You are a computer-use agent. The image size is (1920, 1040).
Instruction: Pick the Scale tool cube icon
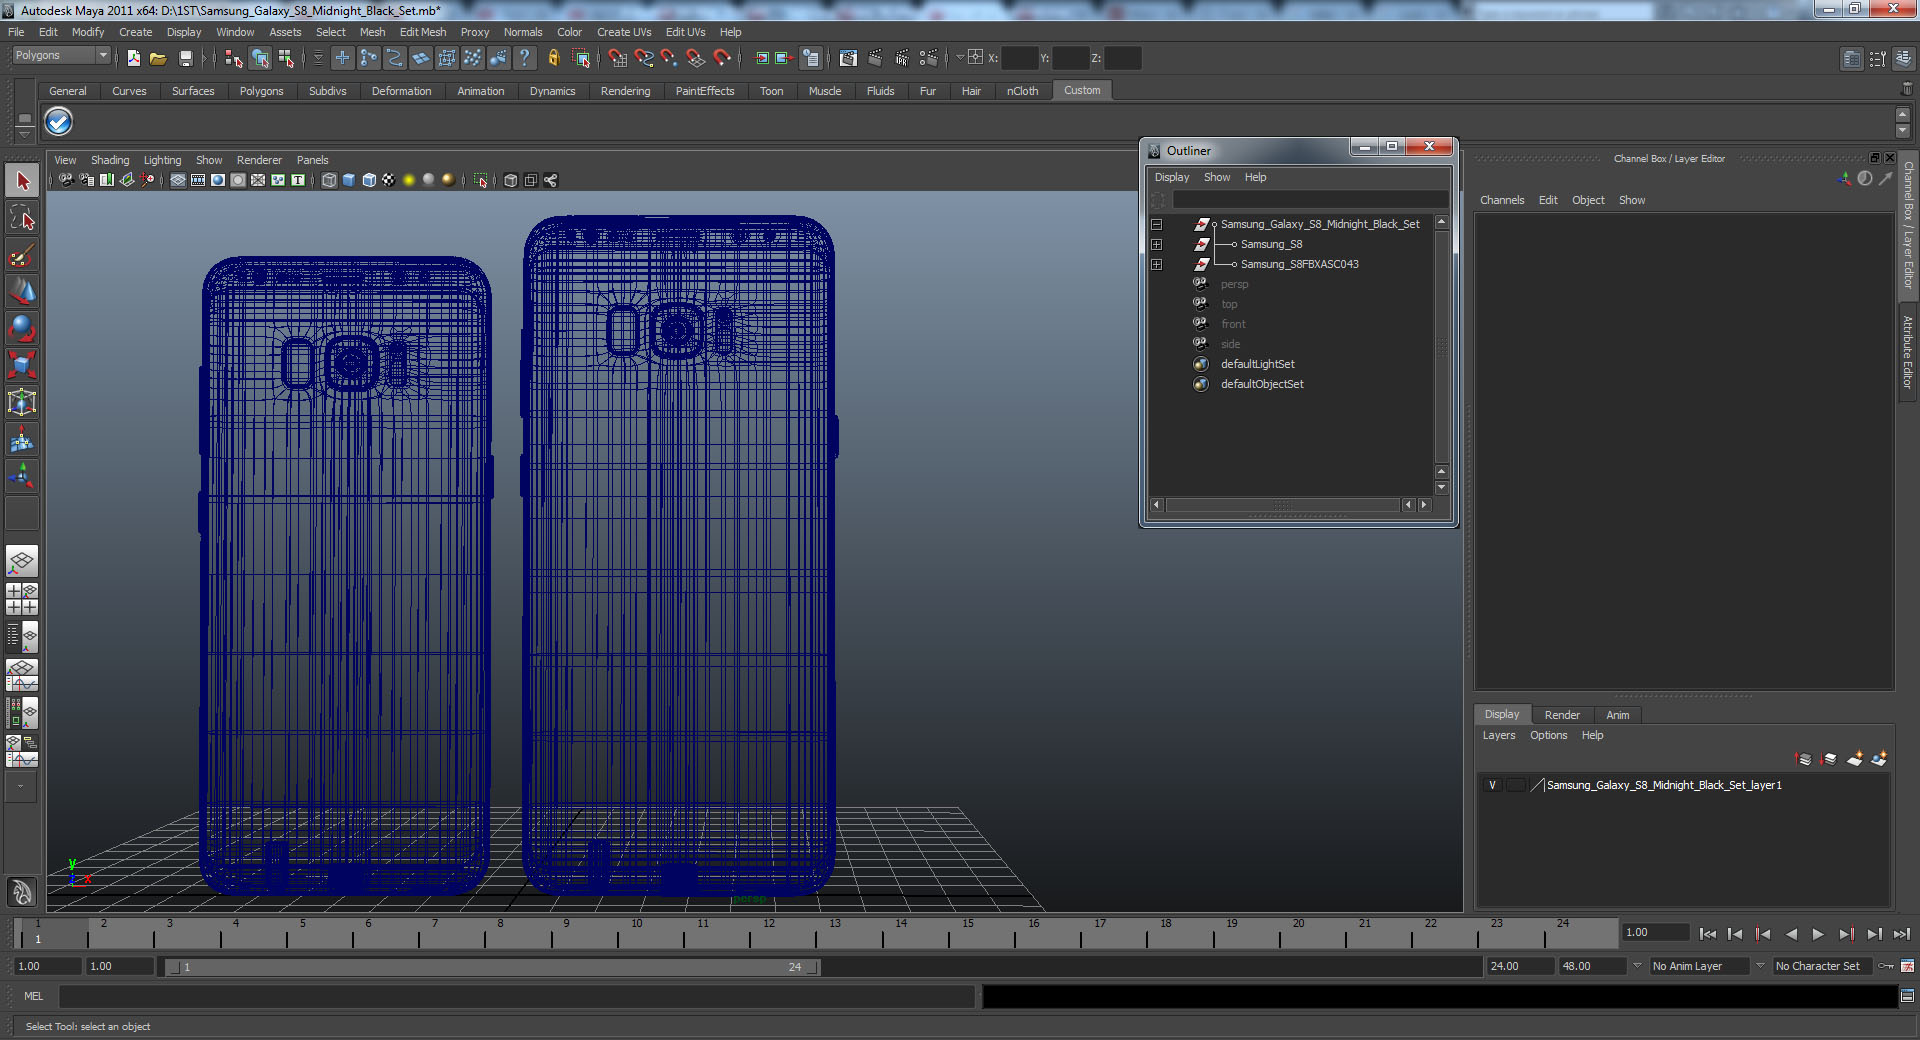pyautogui.click(x=22, y=365)
